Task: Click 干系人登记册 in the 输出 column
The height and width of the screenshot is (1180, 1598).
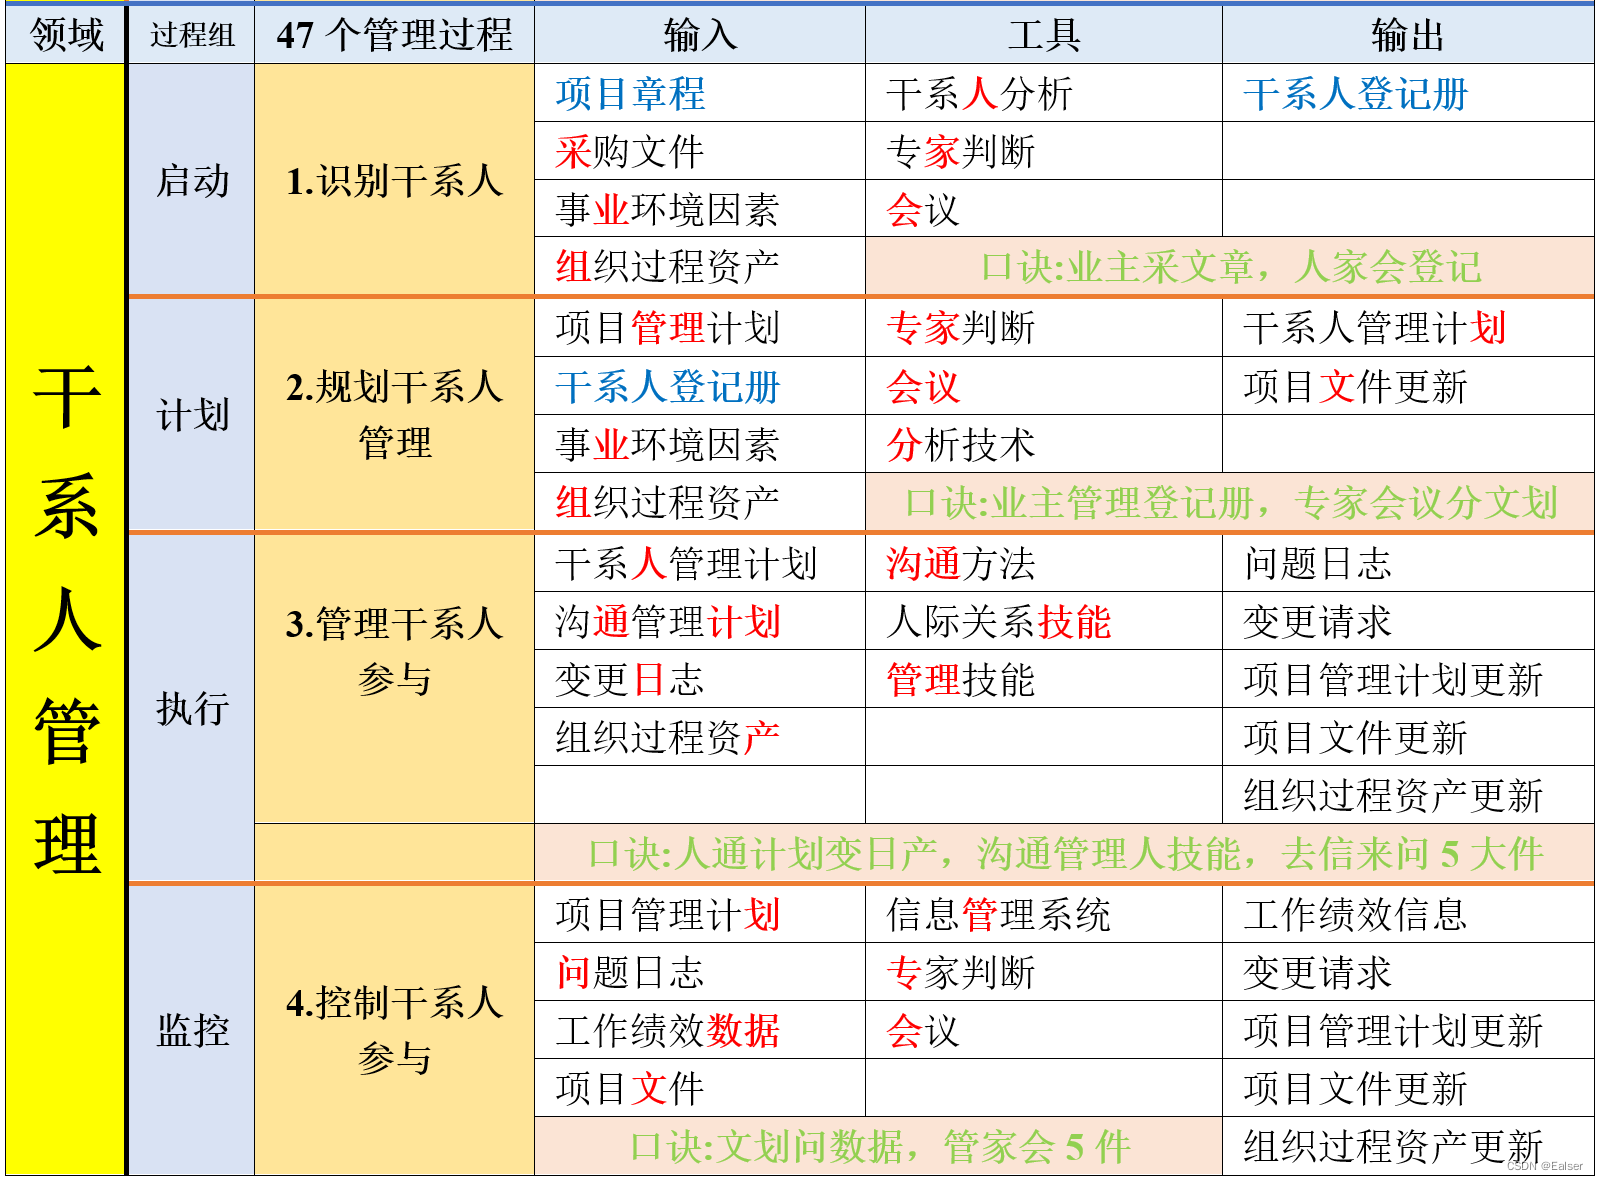Action: click(x=1408, y=93)
